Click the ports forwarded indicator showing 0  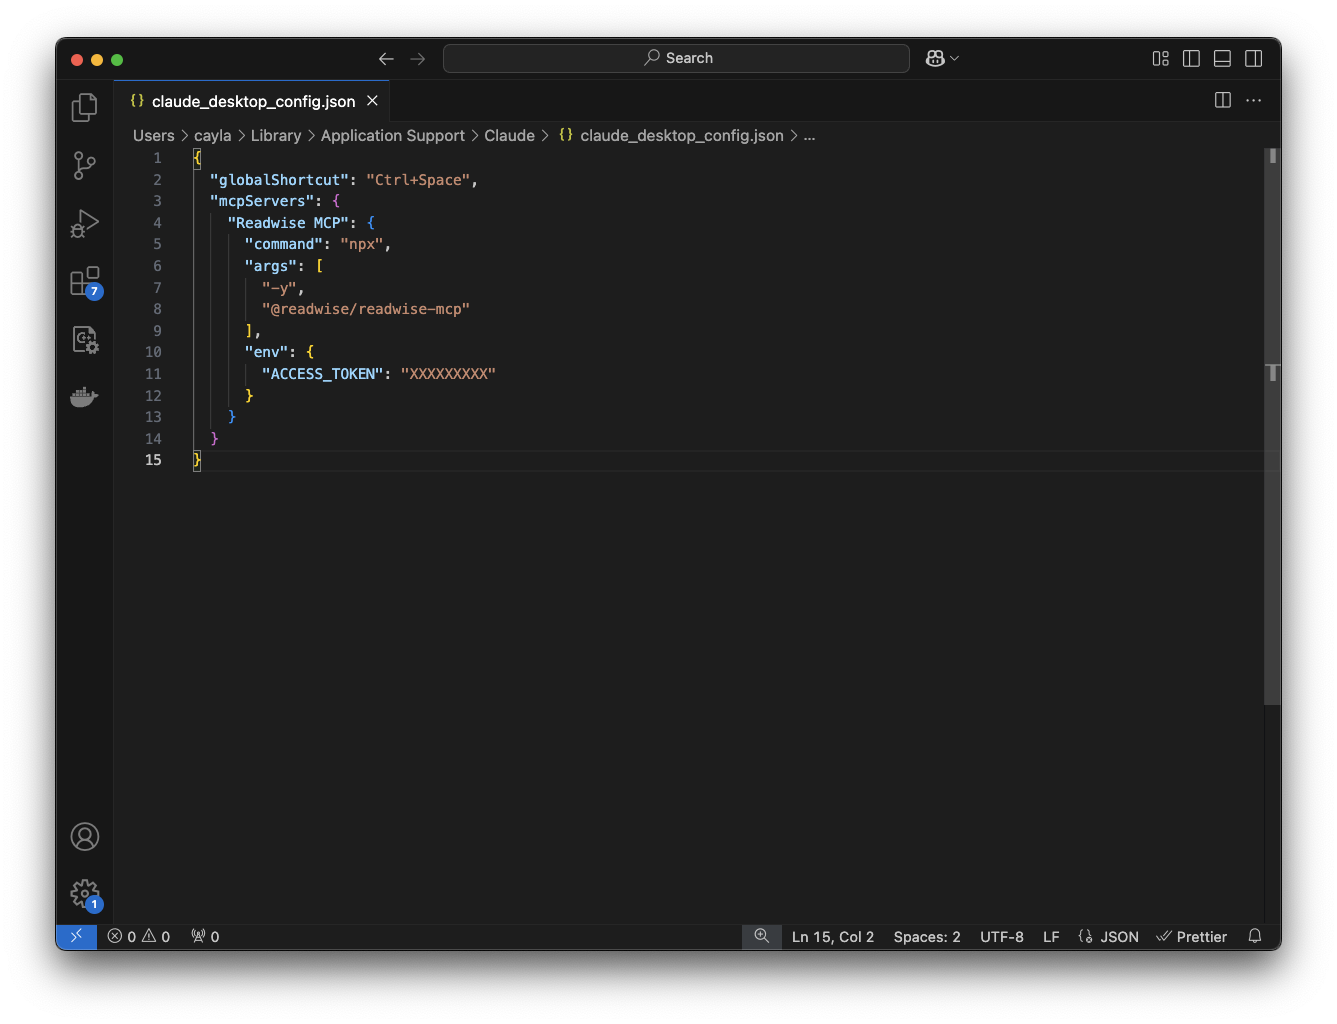(x=205, y=936)
